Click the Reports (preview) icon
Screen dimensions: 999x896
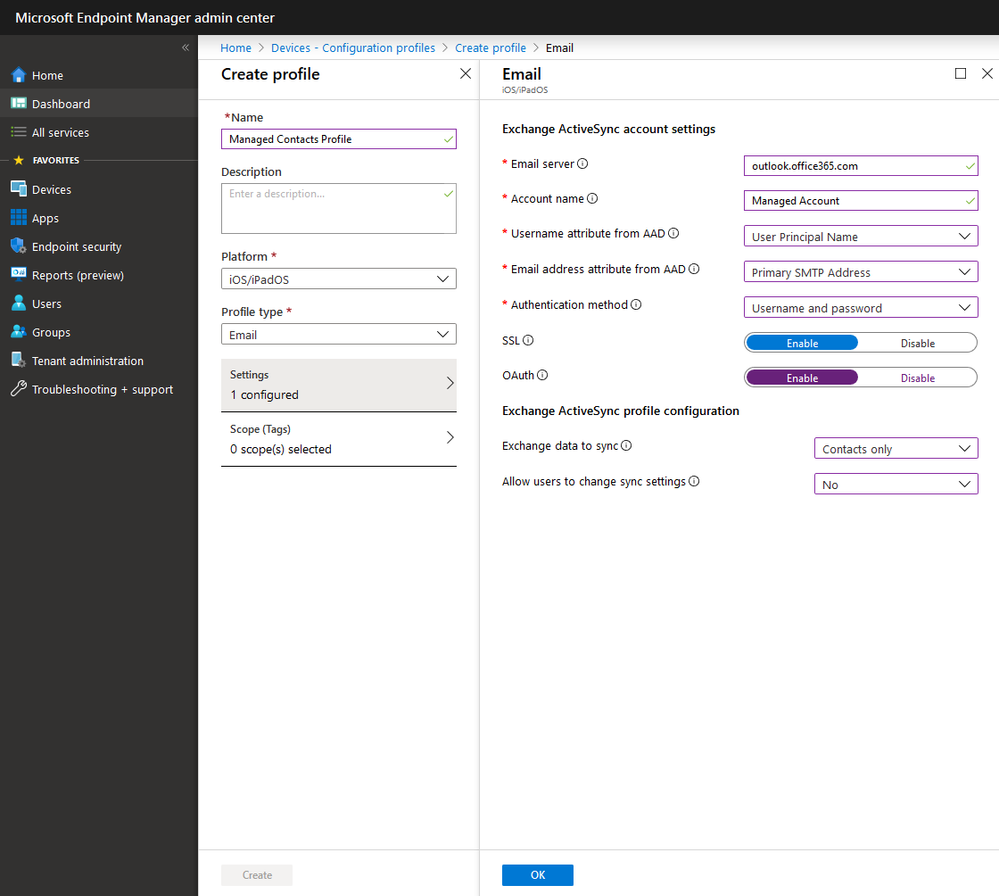pos(18,275)
